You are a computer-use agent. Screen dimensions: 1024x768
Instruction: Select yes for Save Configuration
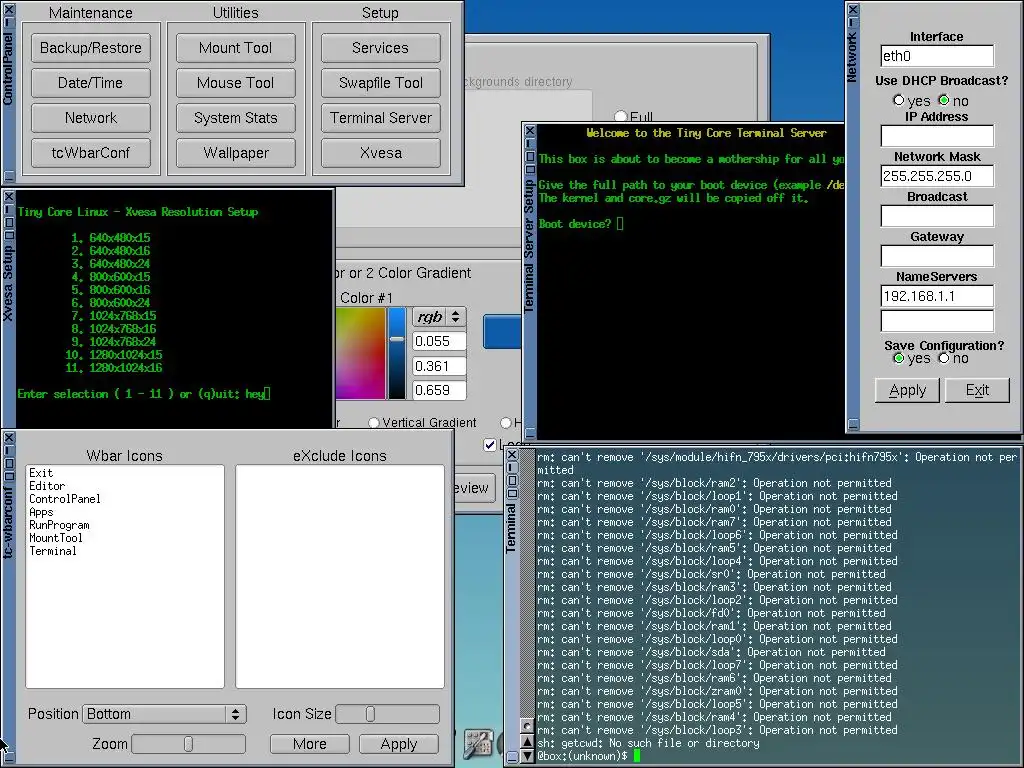[899, 358]
